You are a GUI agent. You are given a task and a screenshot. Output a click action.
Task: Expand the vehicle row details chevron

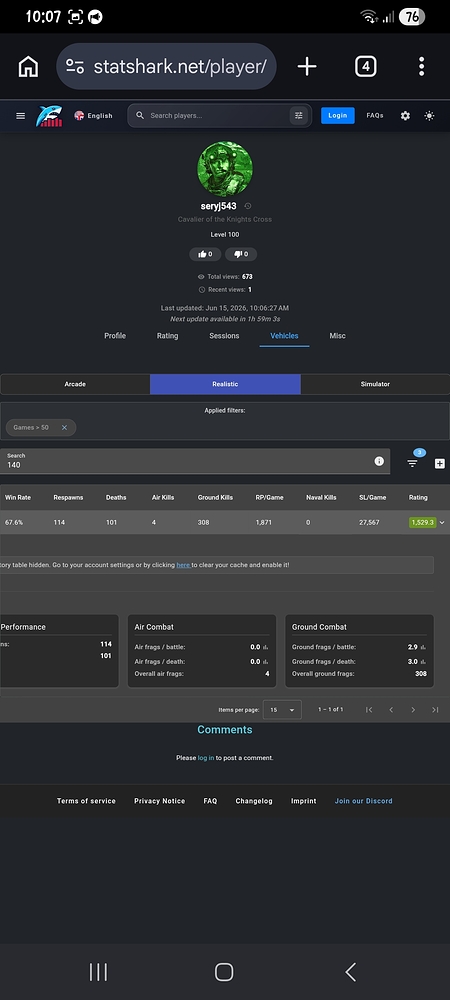click(442, 522)
